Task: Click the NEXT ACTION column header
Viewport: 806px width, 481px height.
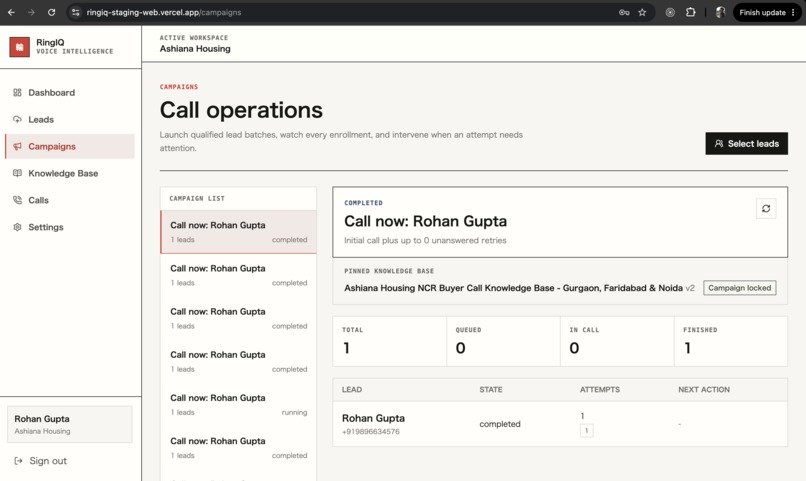Action: [704, 390]
